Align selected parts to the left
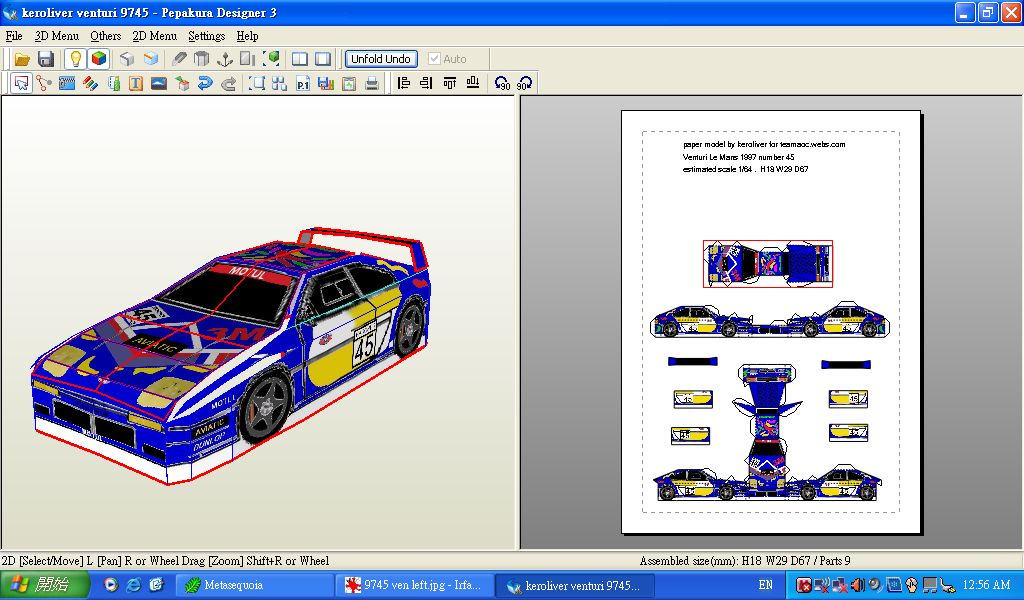Screen dimensions: 1024x600 point(404,84)
